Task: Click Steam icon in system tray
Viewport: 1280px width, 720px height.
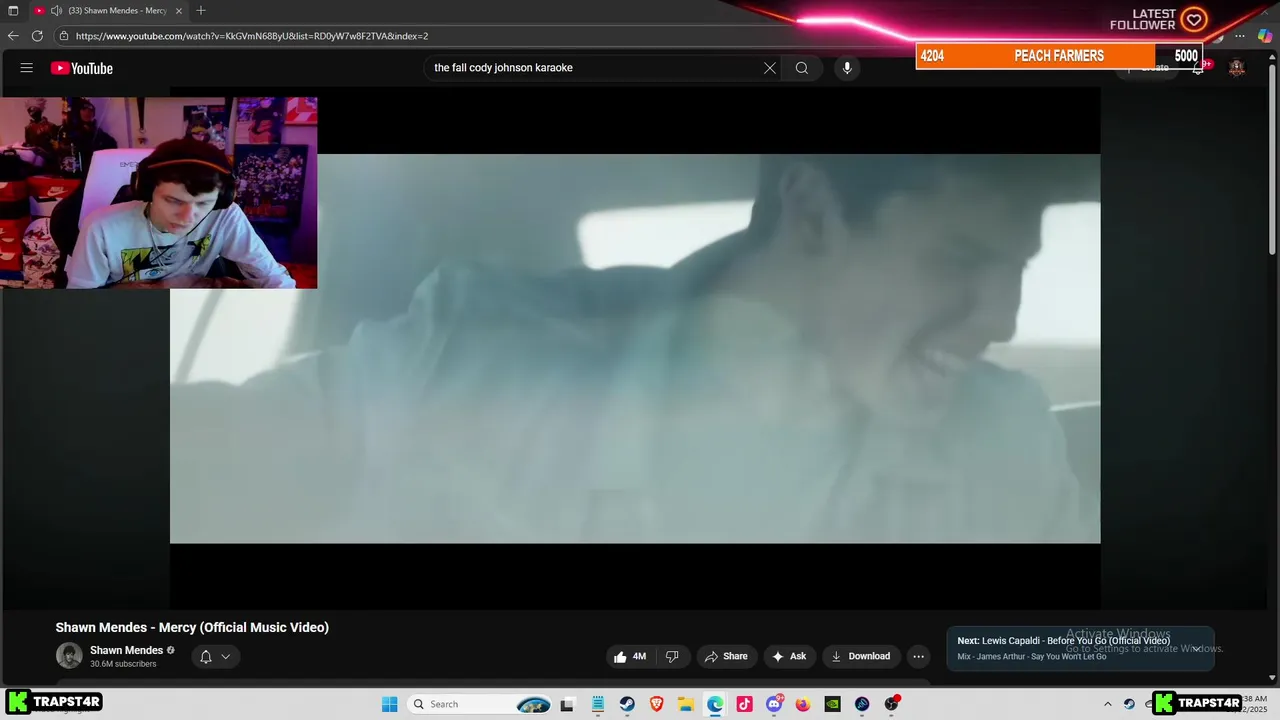Action: pyautogui.click(x=1129, y=704)
